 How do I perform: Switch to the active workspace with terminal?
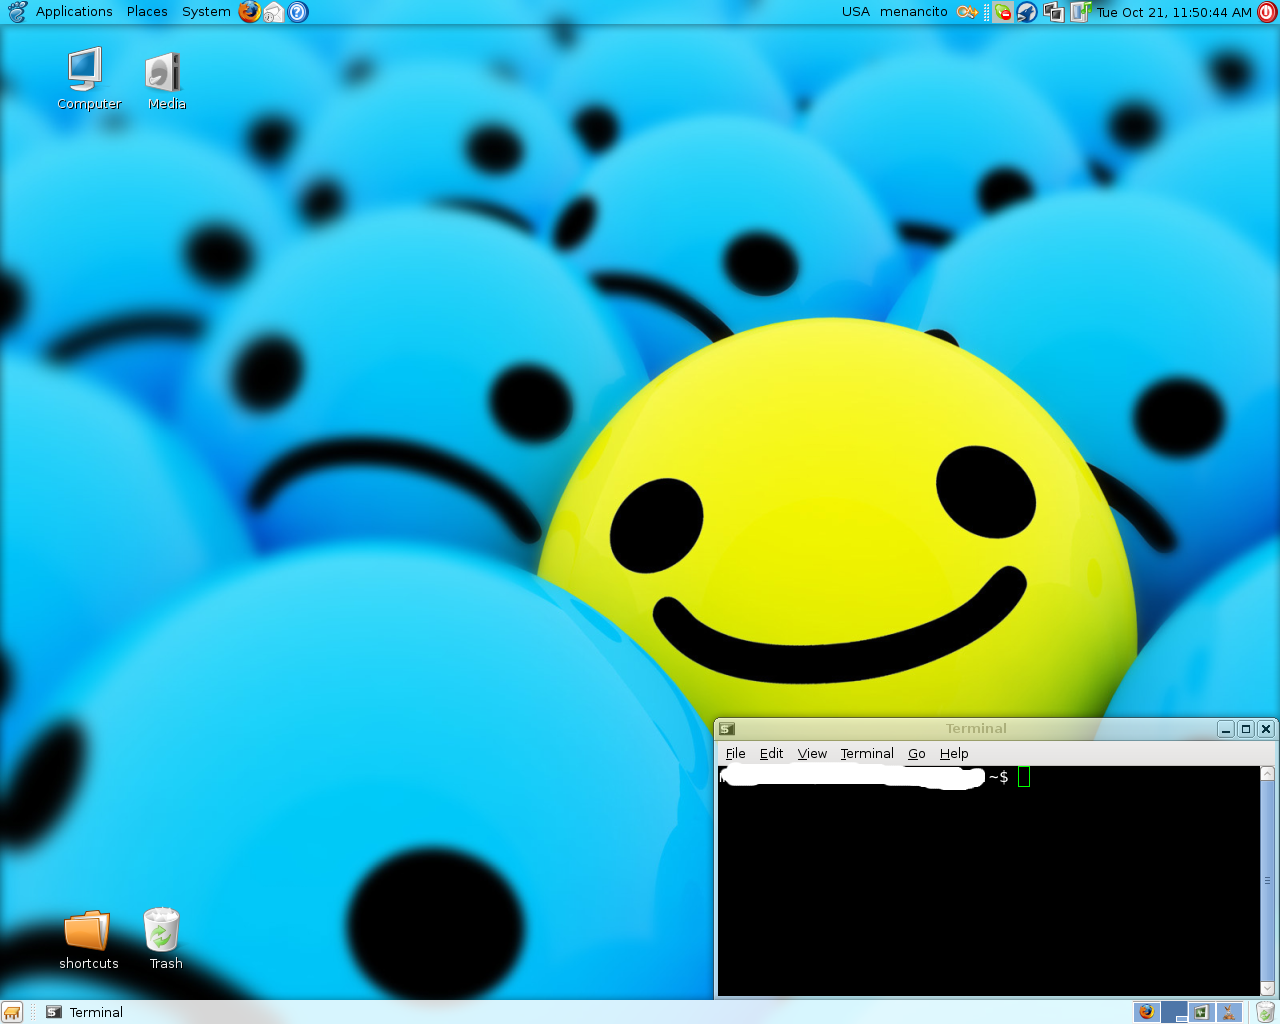[x=1174, y=1012]
